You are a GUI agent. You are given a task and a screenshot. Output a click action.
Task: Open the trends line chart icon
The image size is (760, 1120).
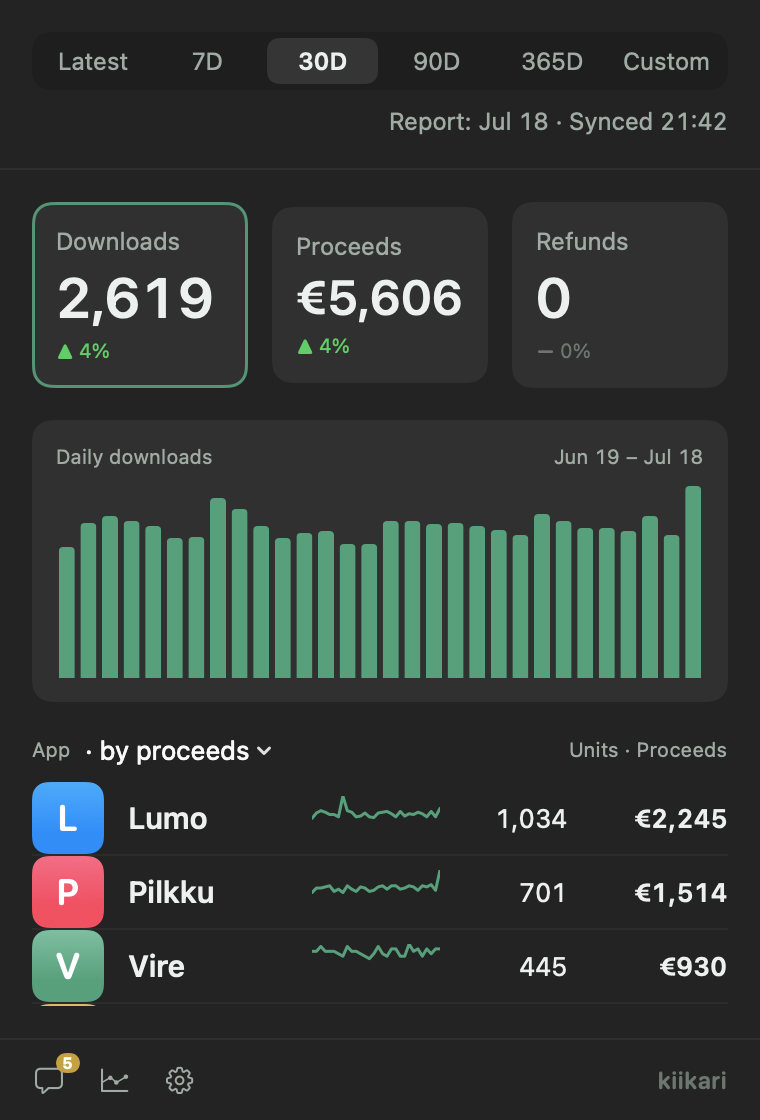point(114,1080)
